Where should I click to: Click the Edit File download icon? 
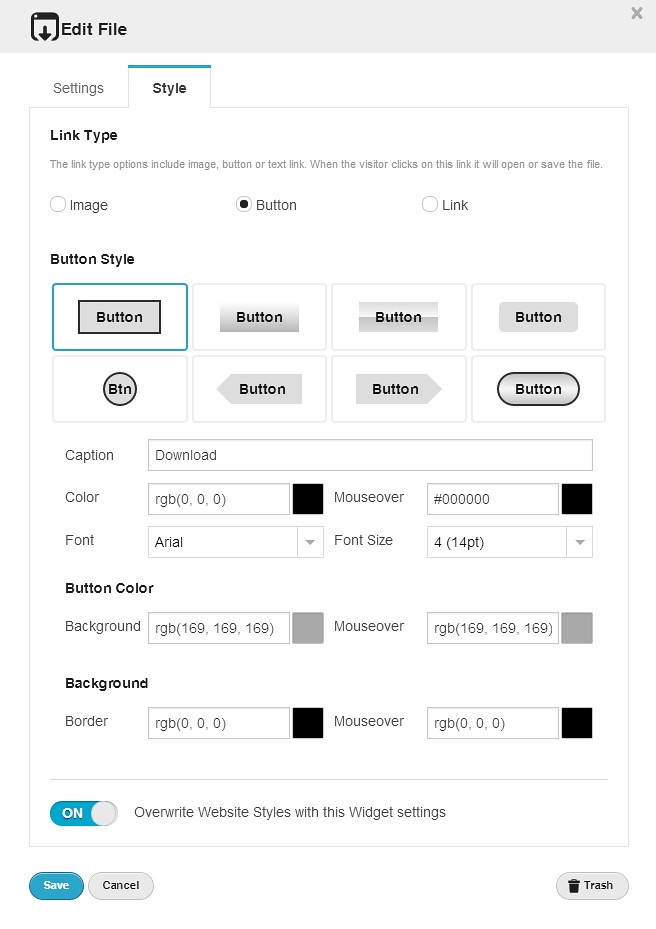pos(44,28)
